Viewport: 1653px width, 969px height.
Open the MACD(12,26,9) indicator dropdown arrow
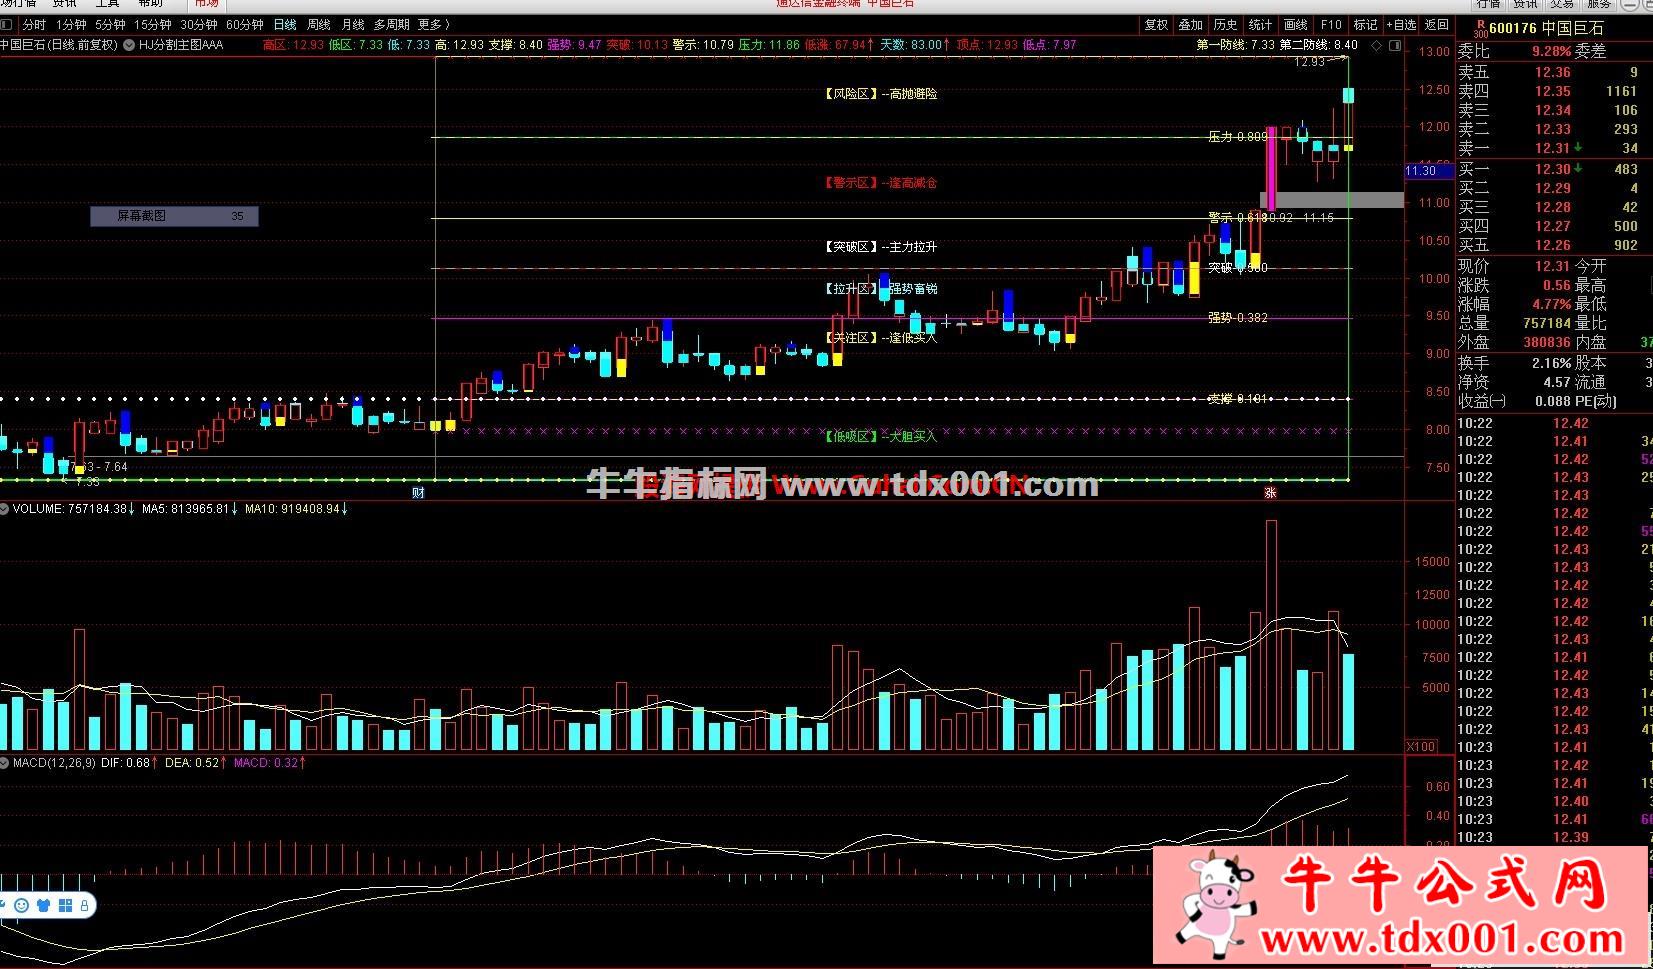[x=5, y=763]
